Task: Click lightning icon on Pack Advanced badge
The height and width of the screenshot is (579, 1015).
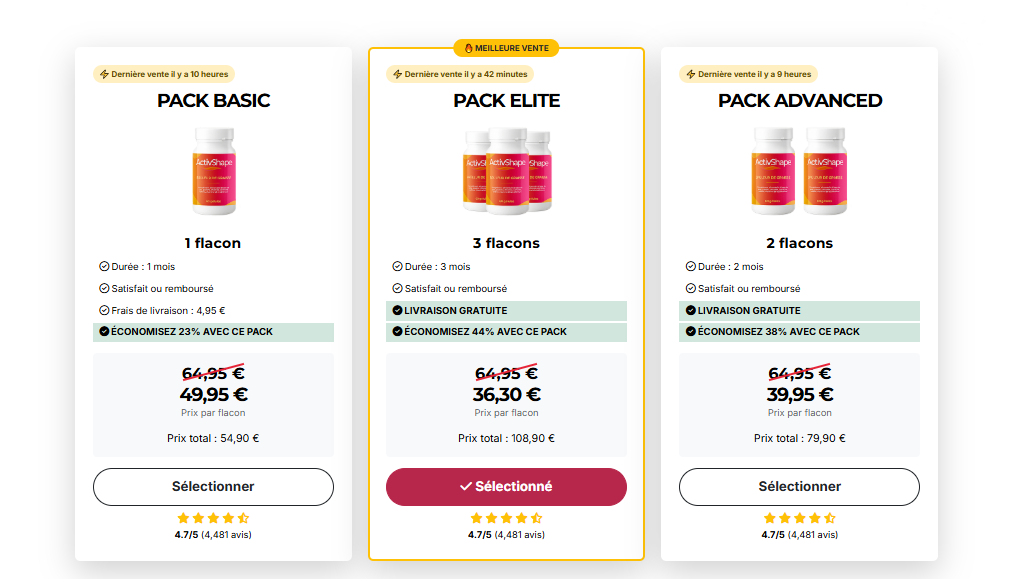Action: (690, 74)
